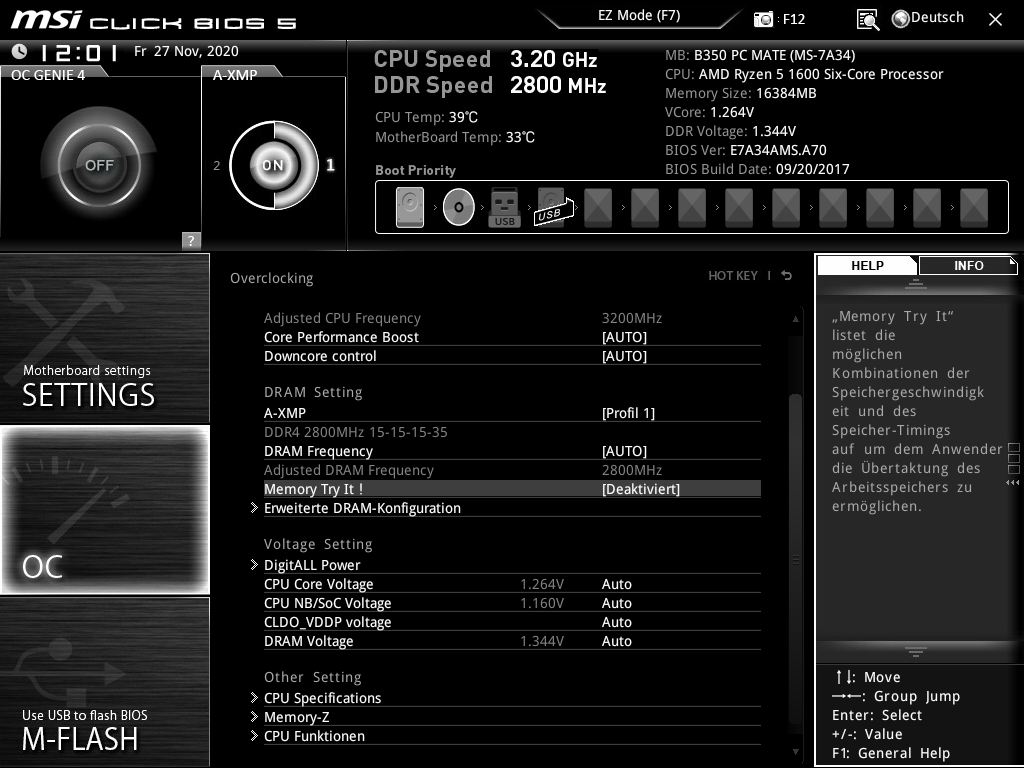Image resolution: width=1024 pixels, height=768 pixels.
Task: Click the help panel side collapse arrows
Action: pyautogui.click(x=1013, y=483)
